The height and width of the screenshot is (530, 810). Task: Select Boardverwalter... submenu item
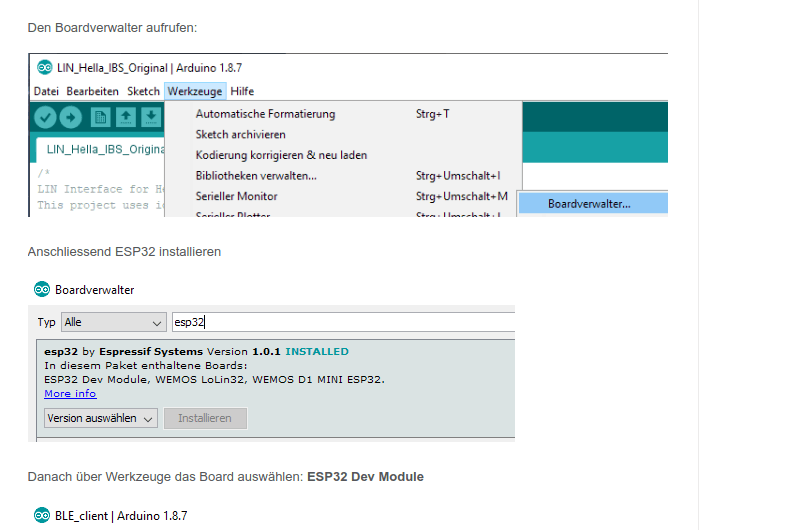pyautogui.click(x=593, y=204)
